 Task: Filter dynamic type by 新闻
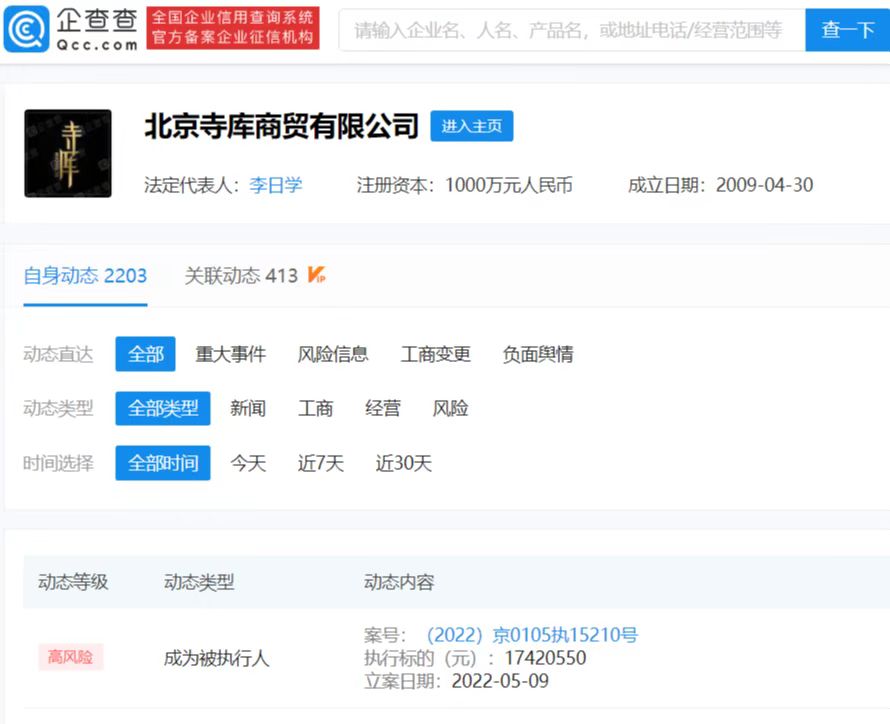(248, 409)
